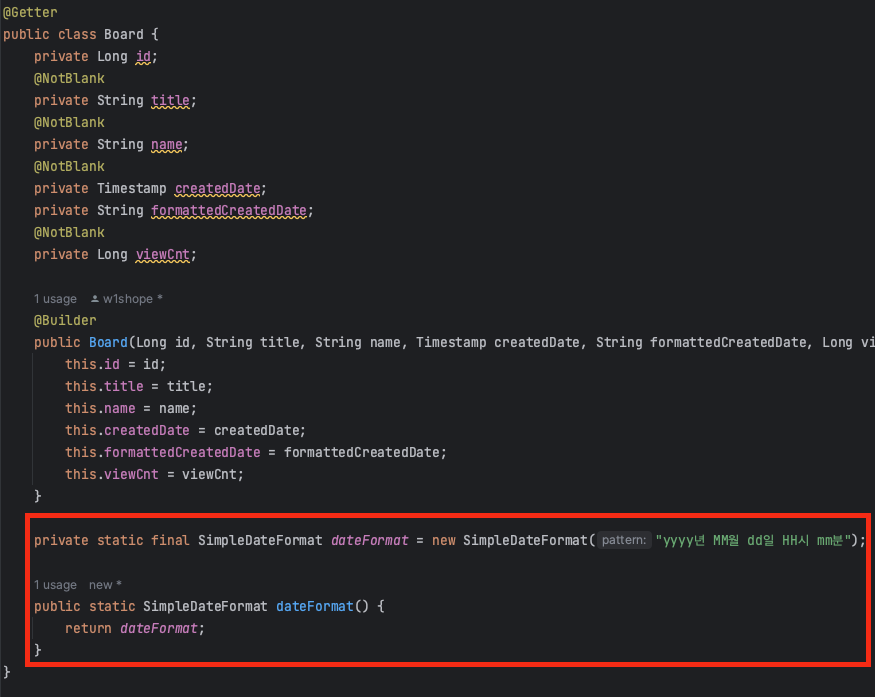This screenshot has height=697, width=875.
Task: Click the underlined field 'createdDate'
Action: tap(218, 189)
